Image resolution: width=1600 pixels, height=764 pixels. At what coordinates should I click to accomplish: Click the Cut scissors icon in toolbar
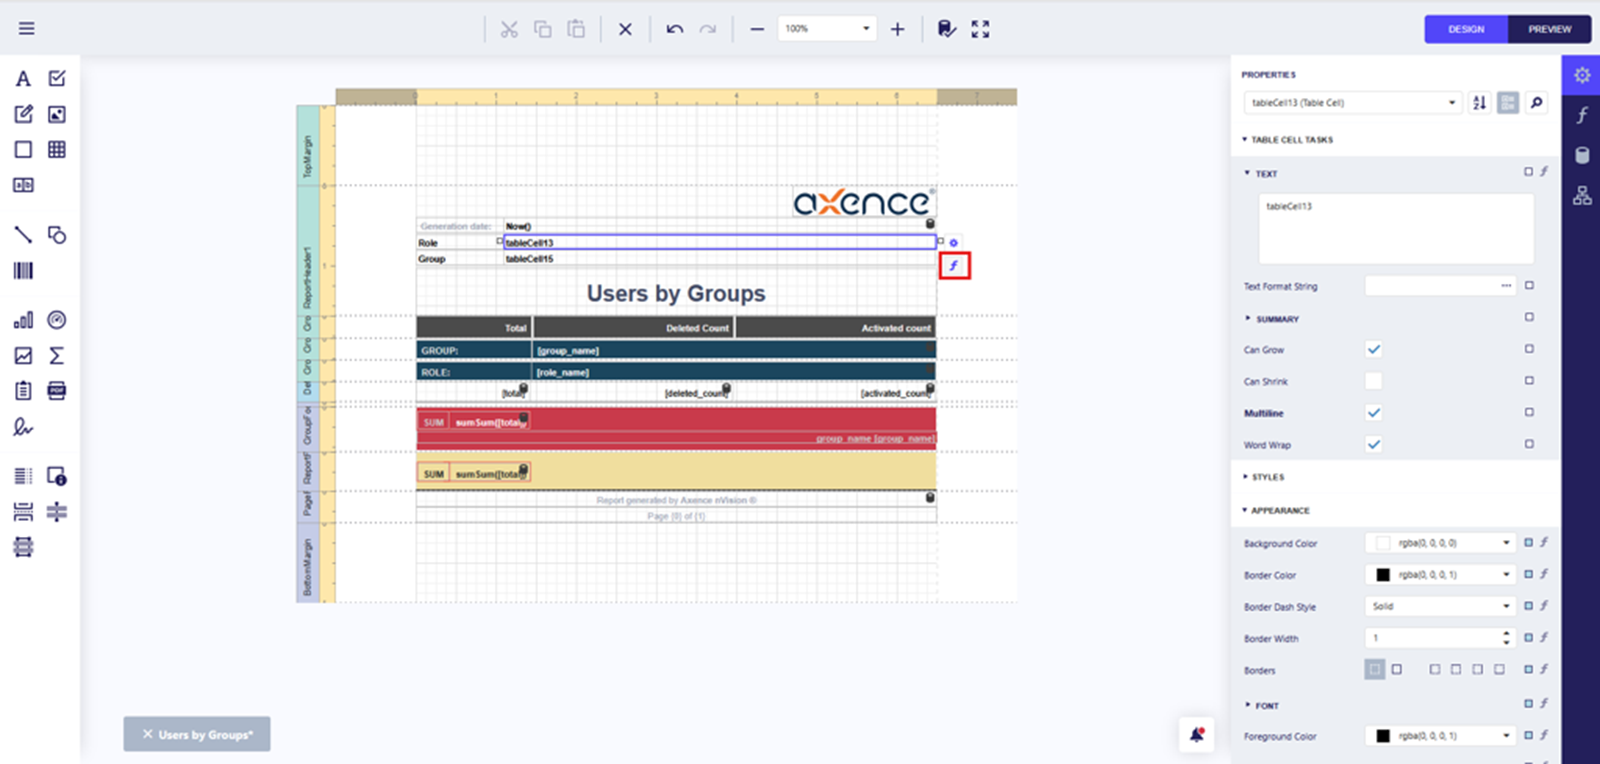(509, 29)
